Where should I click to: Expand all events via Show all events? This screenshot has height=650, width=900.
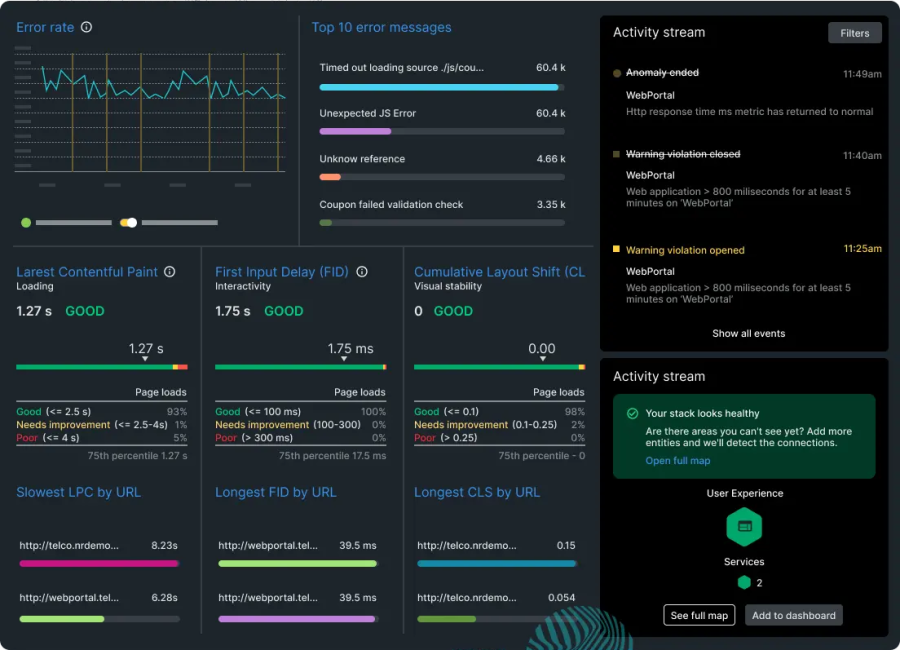pyautogui.click(x=748, y=333)
